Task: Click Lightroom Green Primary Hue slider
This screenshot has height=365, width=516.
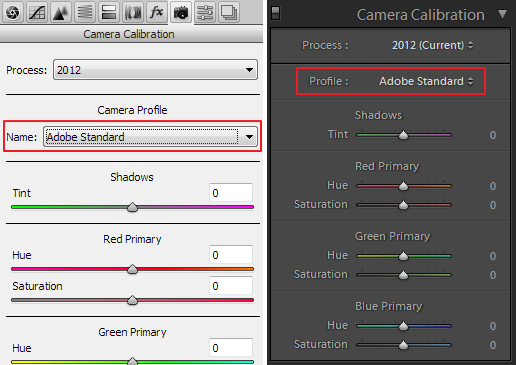Action: tap(404, 256)
